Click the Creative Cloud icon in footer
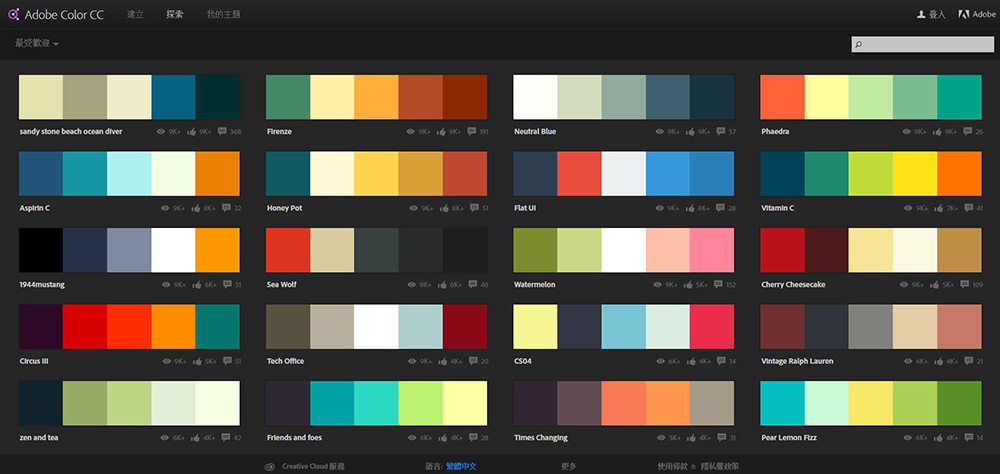The width and height of the screenshot is (1000, 474). point(269,466)
